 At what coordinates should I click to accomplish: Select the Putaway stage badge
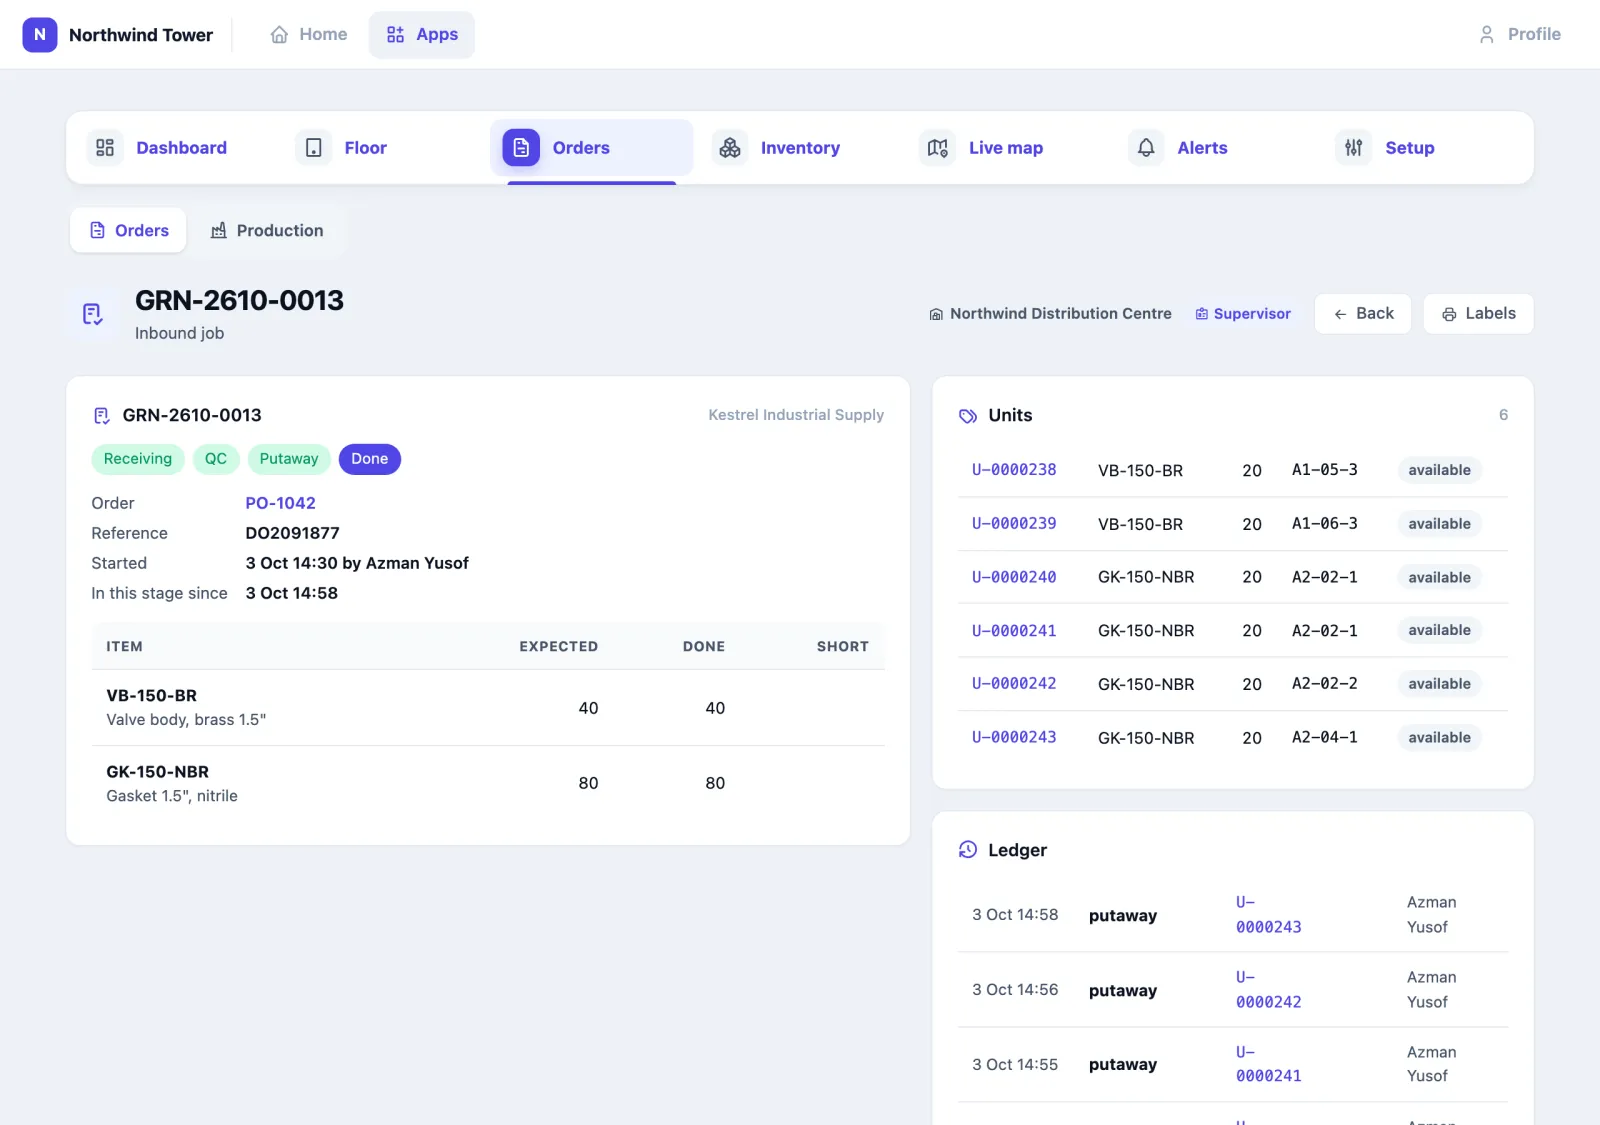pyautogui.click(x=289, y=459)
